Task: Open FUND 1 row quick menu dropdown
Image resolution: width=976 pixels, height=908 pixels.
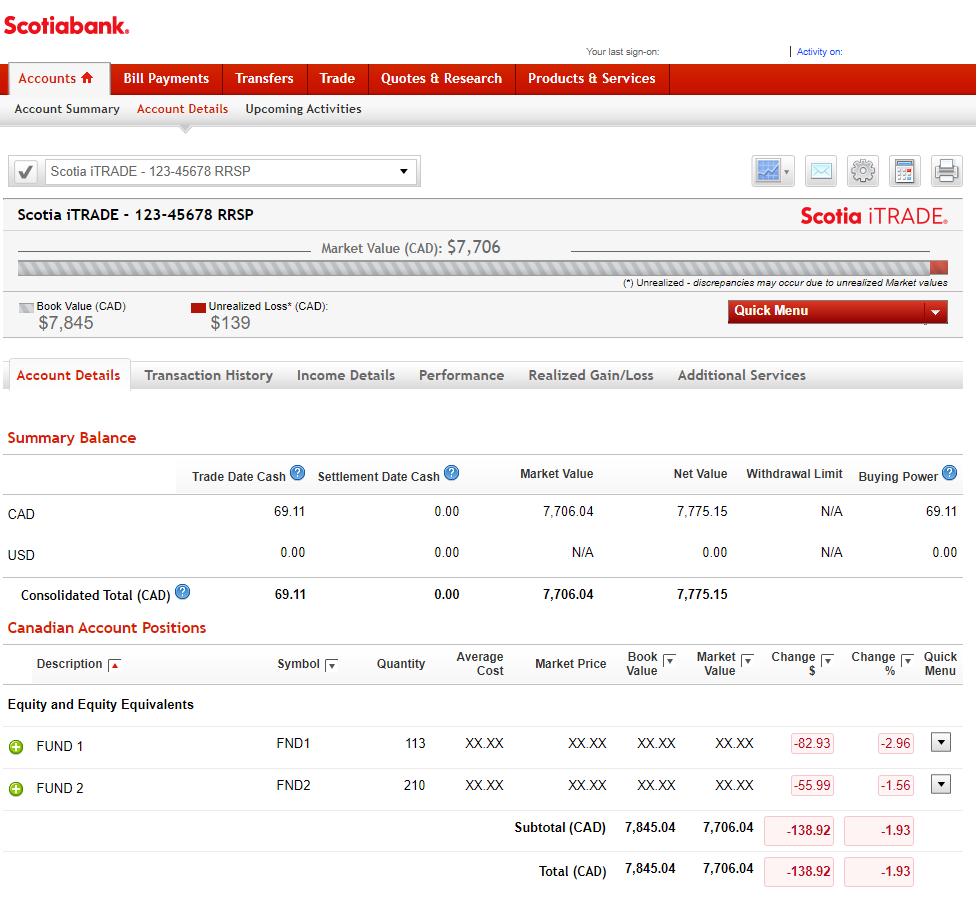Action: click(x=941, y=742)
